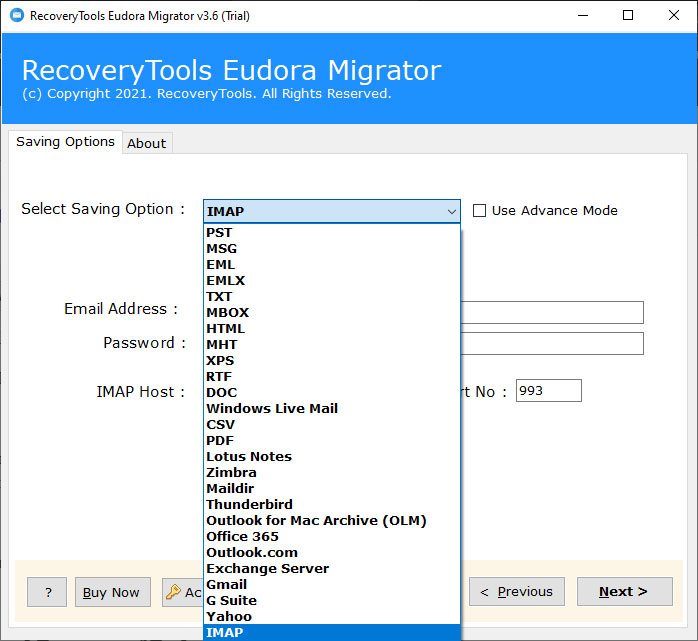Click the Buy Now button
Screen dimensions: 698x641
point(113,592)
